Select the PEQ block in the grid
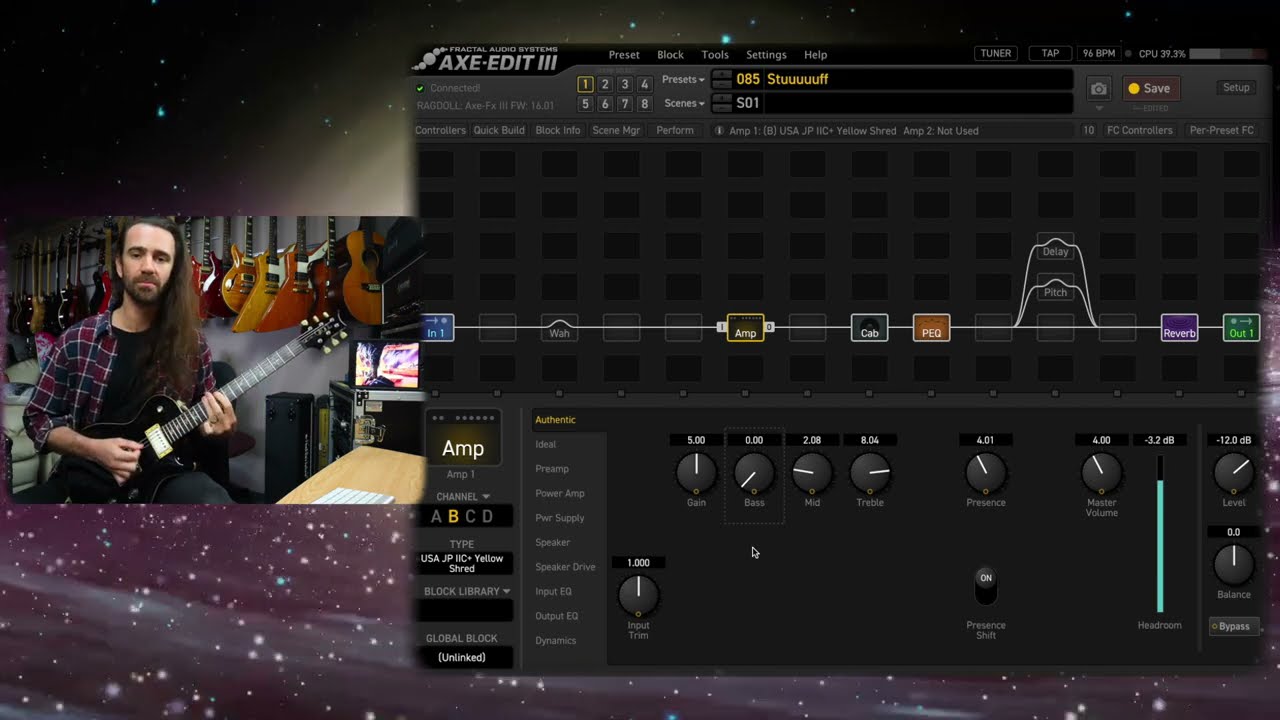Viewport: 1280px width, 720px height. click(931, 328)
